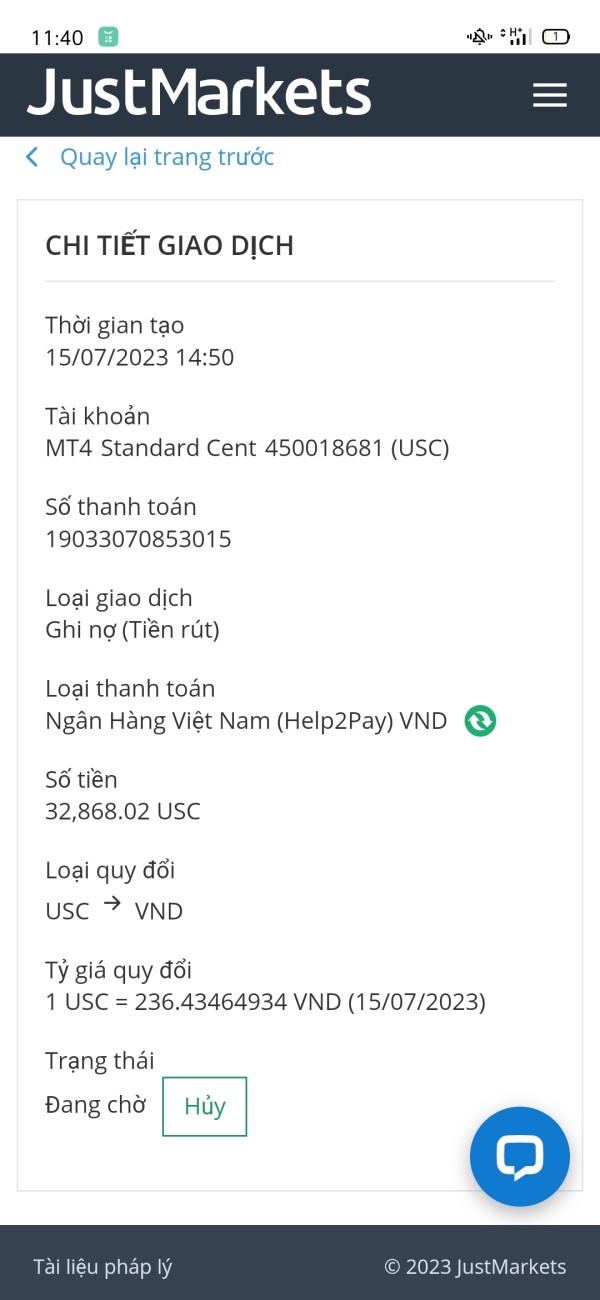Image resolution: width=600 pixels, height=1300 pixels.
Task: Tap the mobile signal strength icon
Action: point(515,37)
